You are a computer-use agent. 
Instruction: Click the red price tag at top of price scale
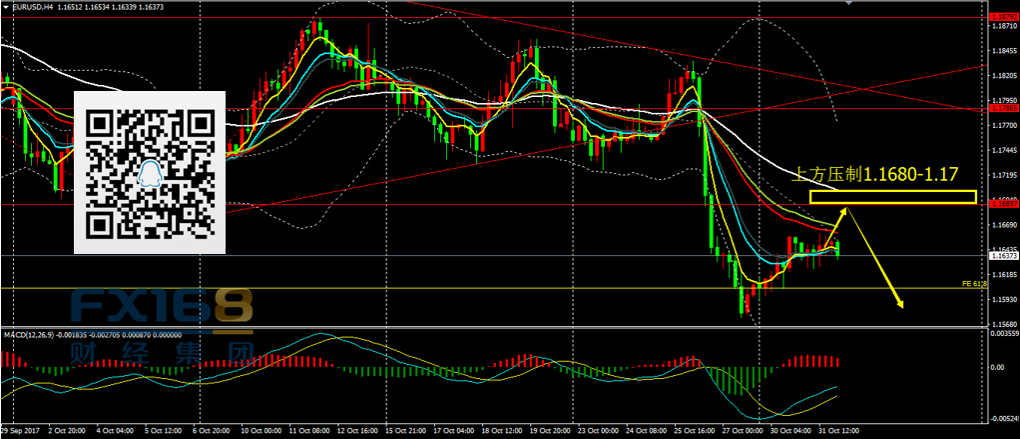click(1002, 17)
